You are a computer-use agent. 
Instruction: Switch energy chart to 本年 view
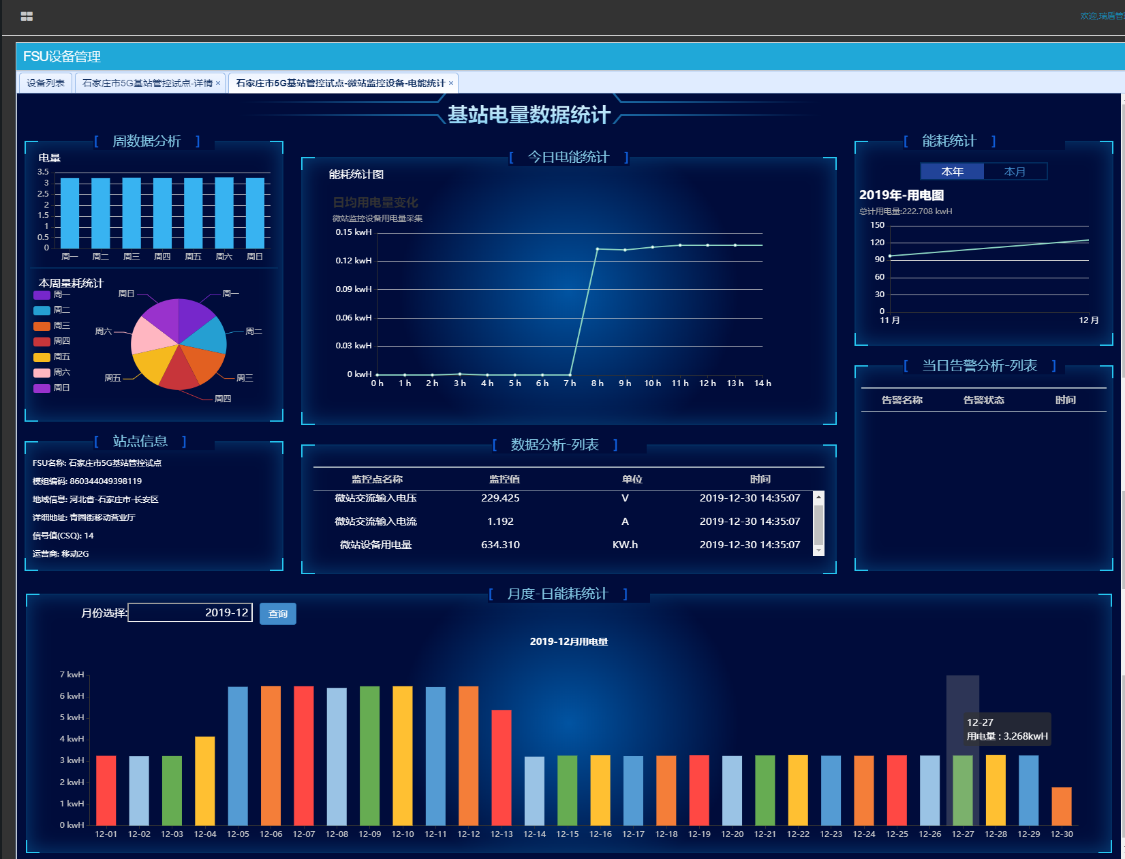[x=952, y=172]
